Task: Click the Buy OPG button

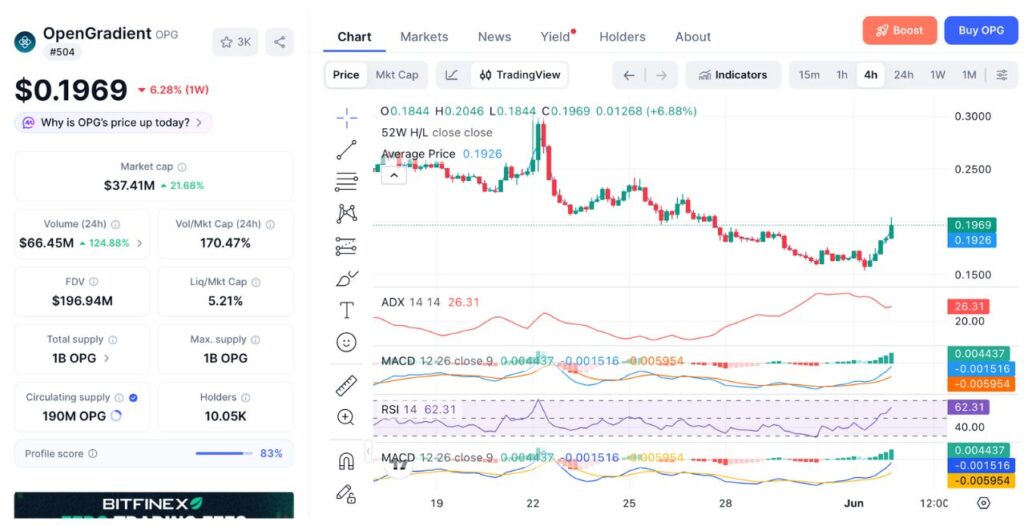Action: click(x=981, y=31)
